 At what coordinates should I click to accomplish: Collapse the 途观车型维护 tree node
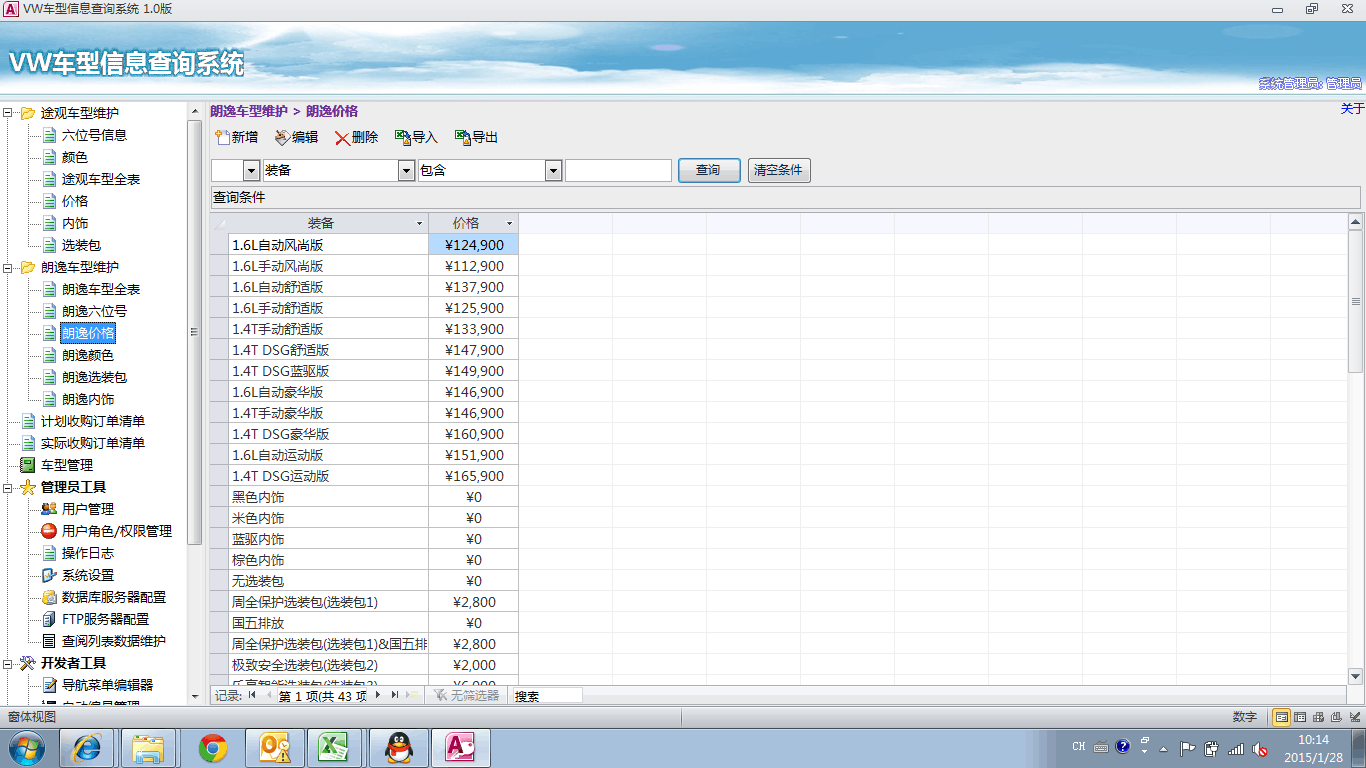[8, 113]
